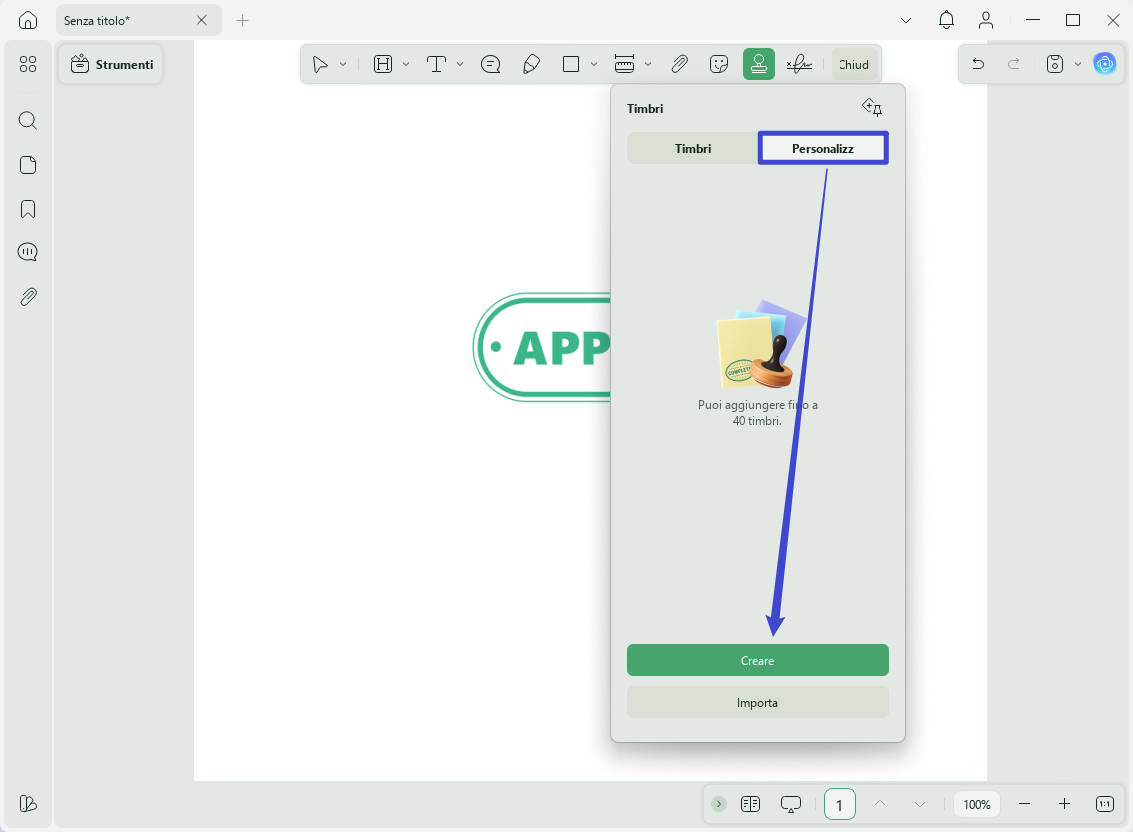The height and width of the screenshot is (832, 1133).
Task: Undo the last action
Action: 978,64
